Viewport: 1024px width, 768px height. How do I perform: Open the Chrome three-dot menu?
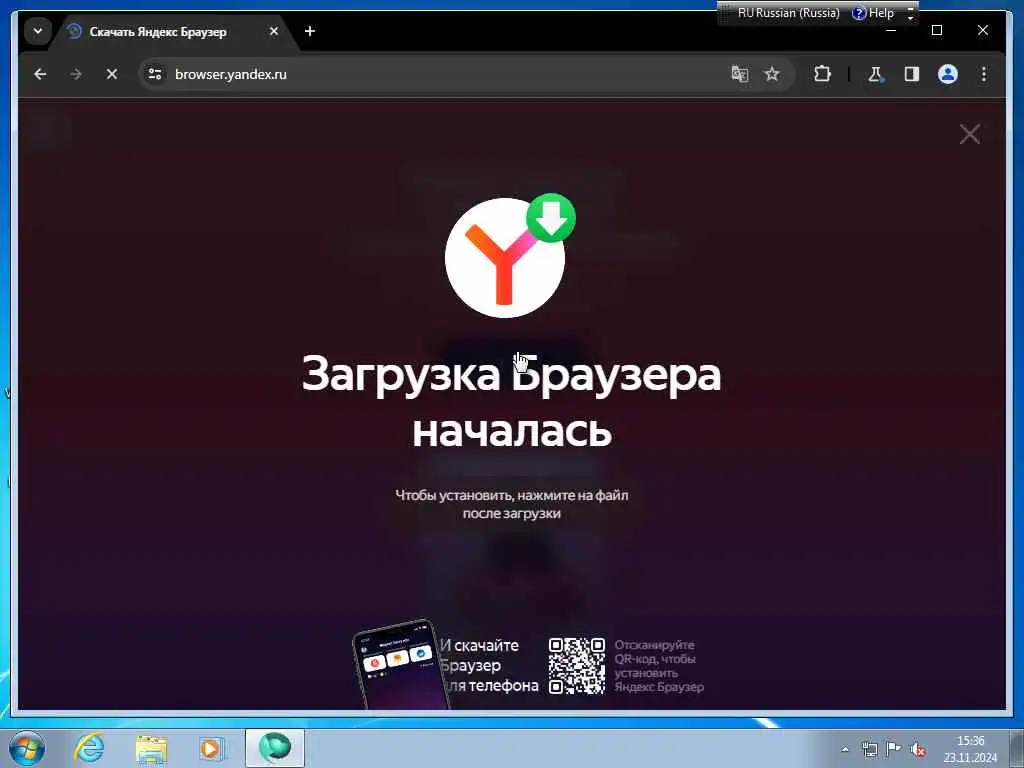(984, 74)
